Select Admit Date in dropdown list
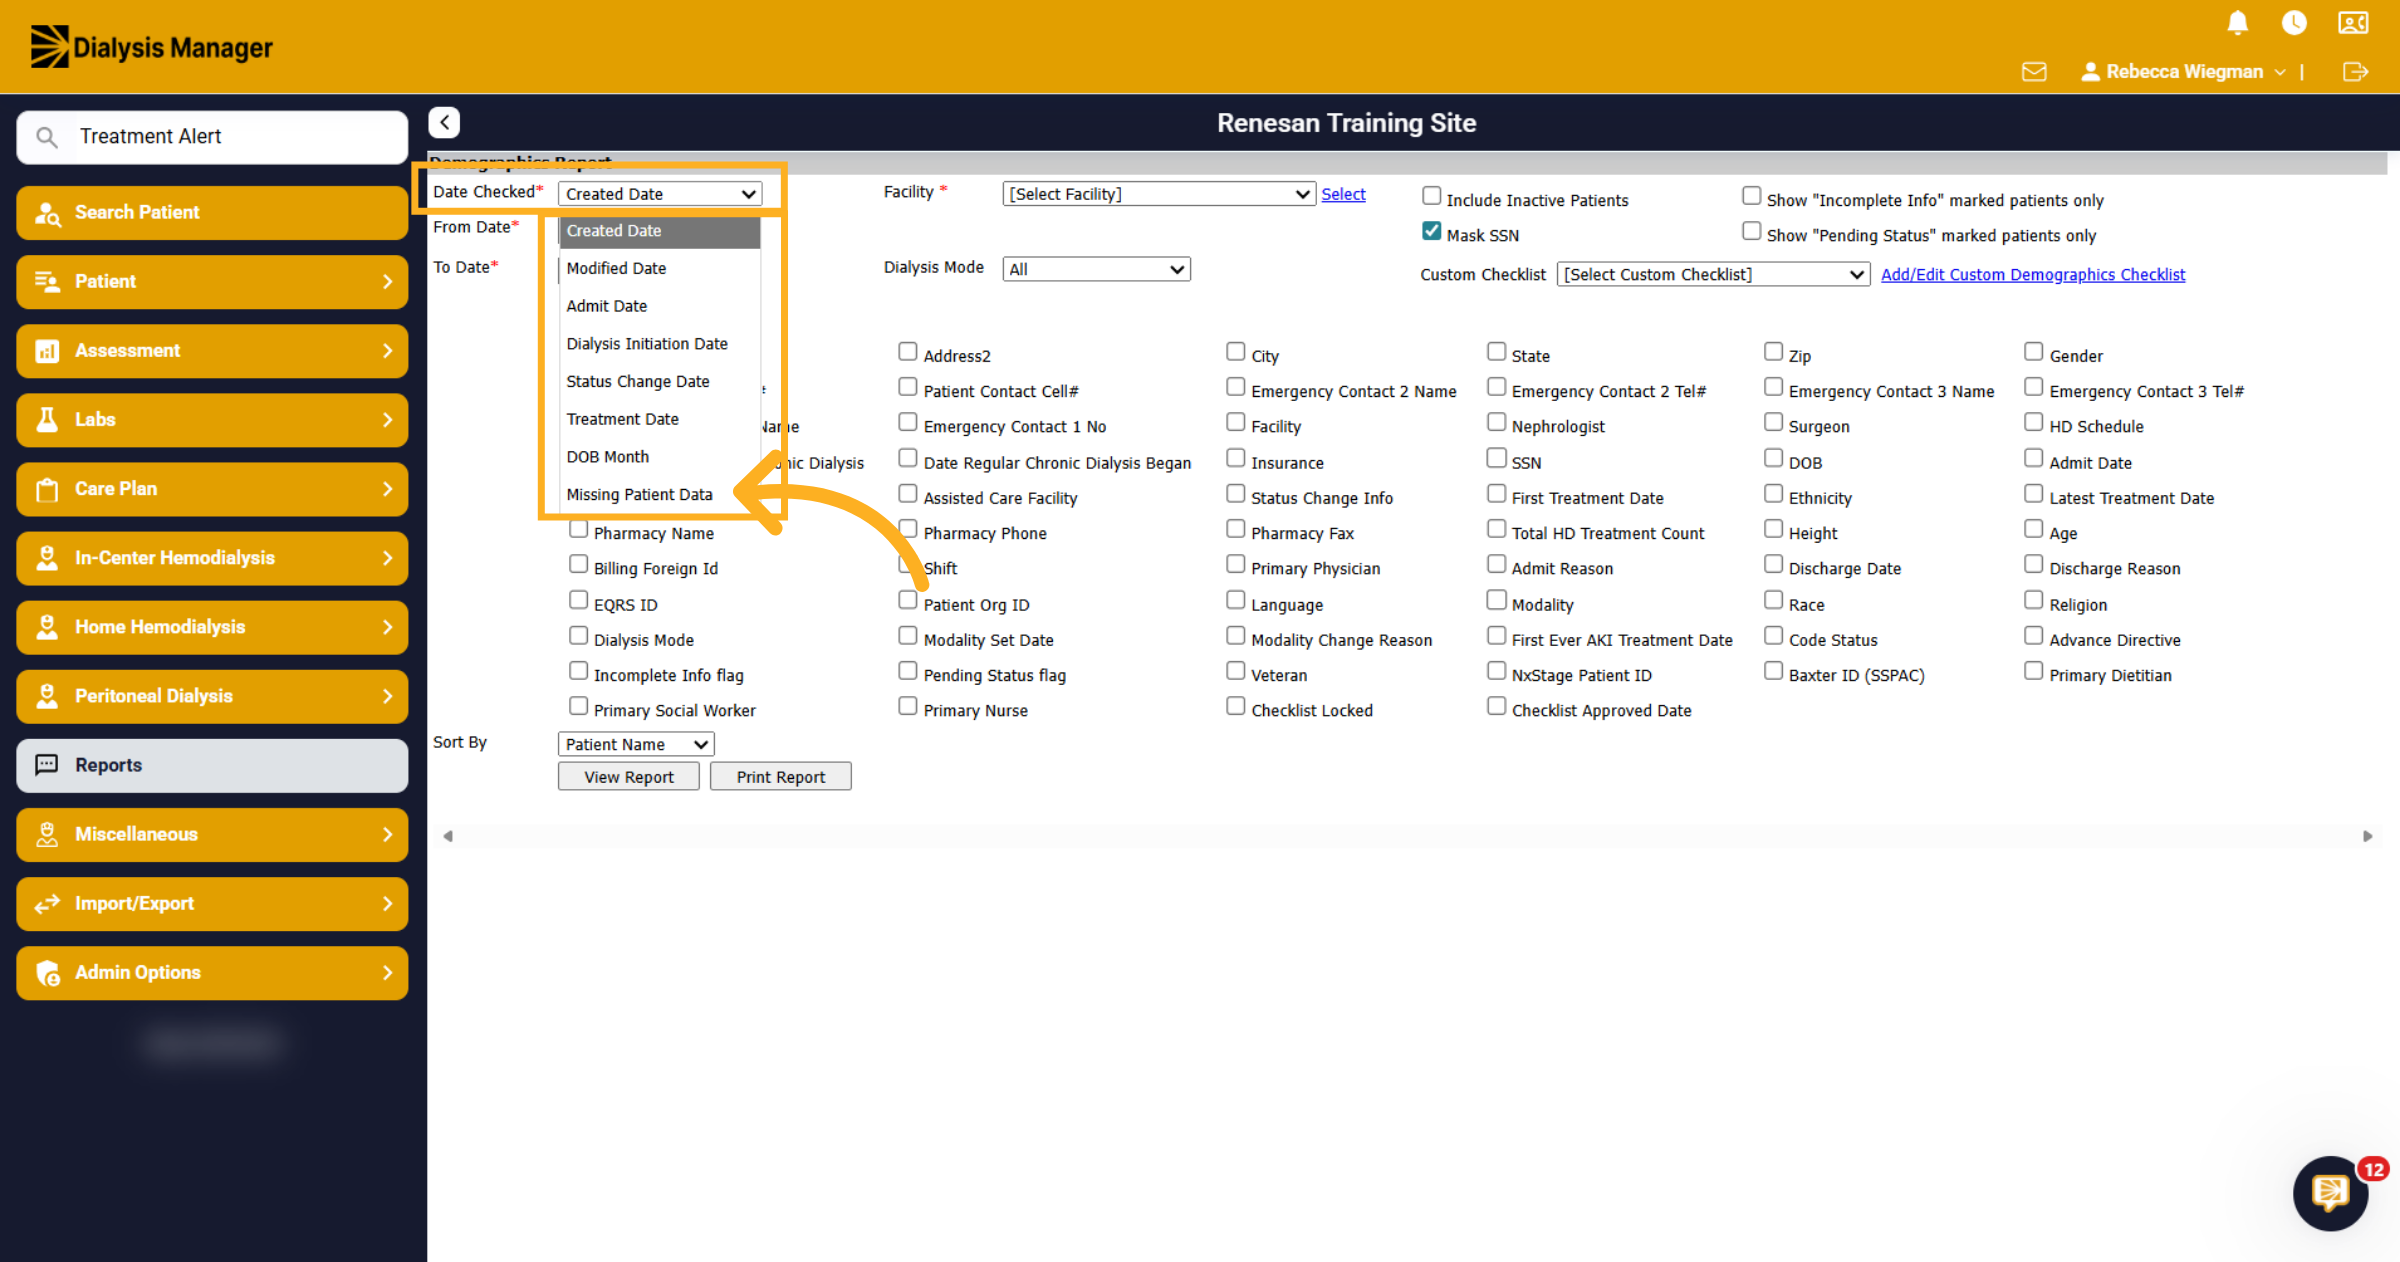This screenshot has width=2400, height=1262. click(607, 306)
